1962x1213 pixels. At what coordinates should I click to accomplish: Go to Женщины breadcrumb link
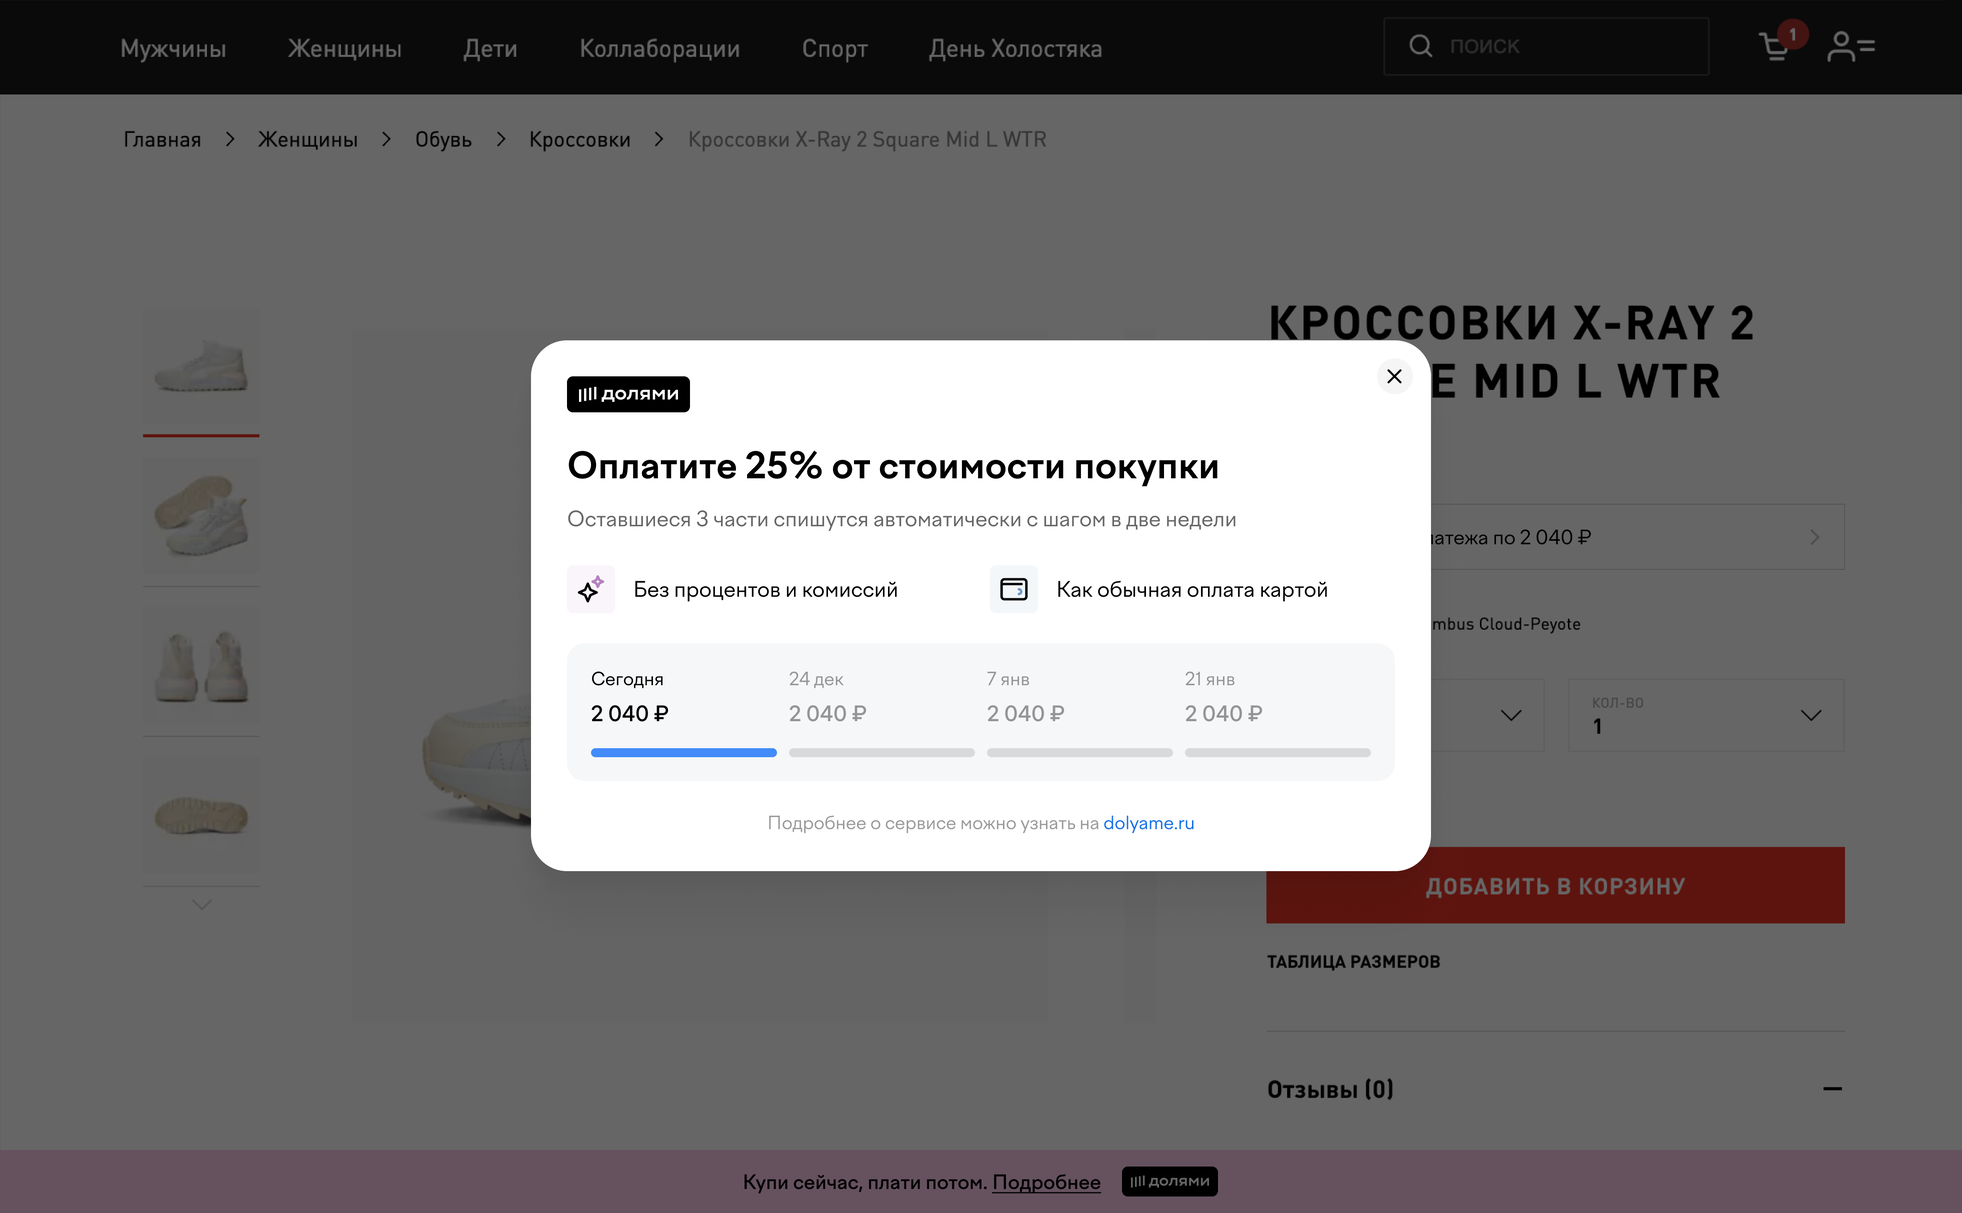[308, 139]
